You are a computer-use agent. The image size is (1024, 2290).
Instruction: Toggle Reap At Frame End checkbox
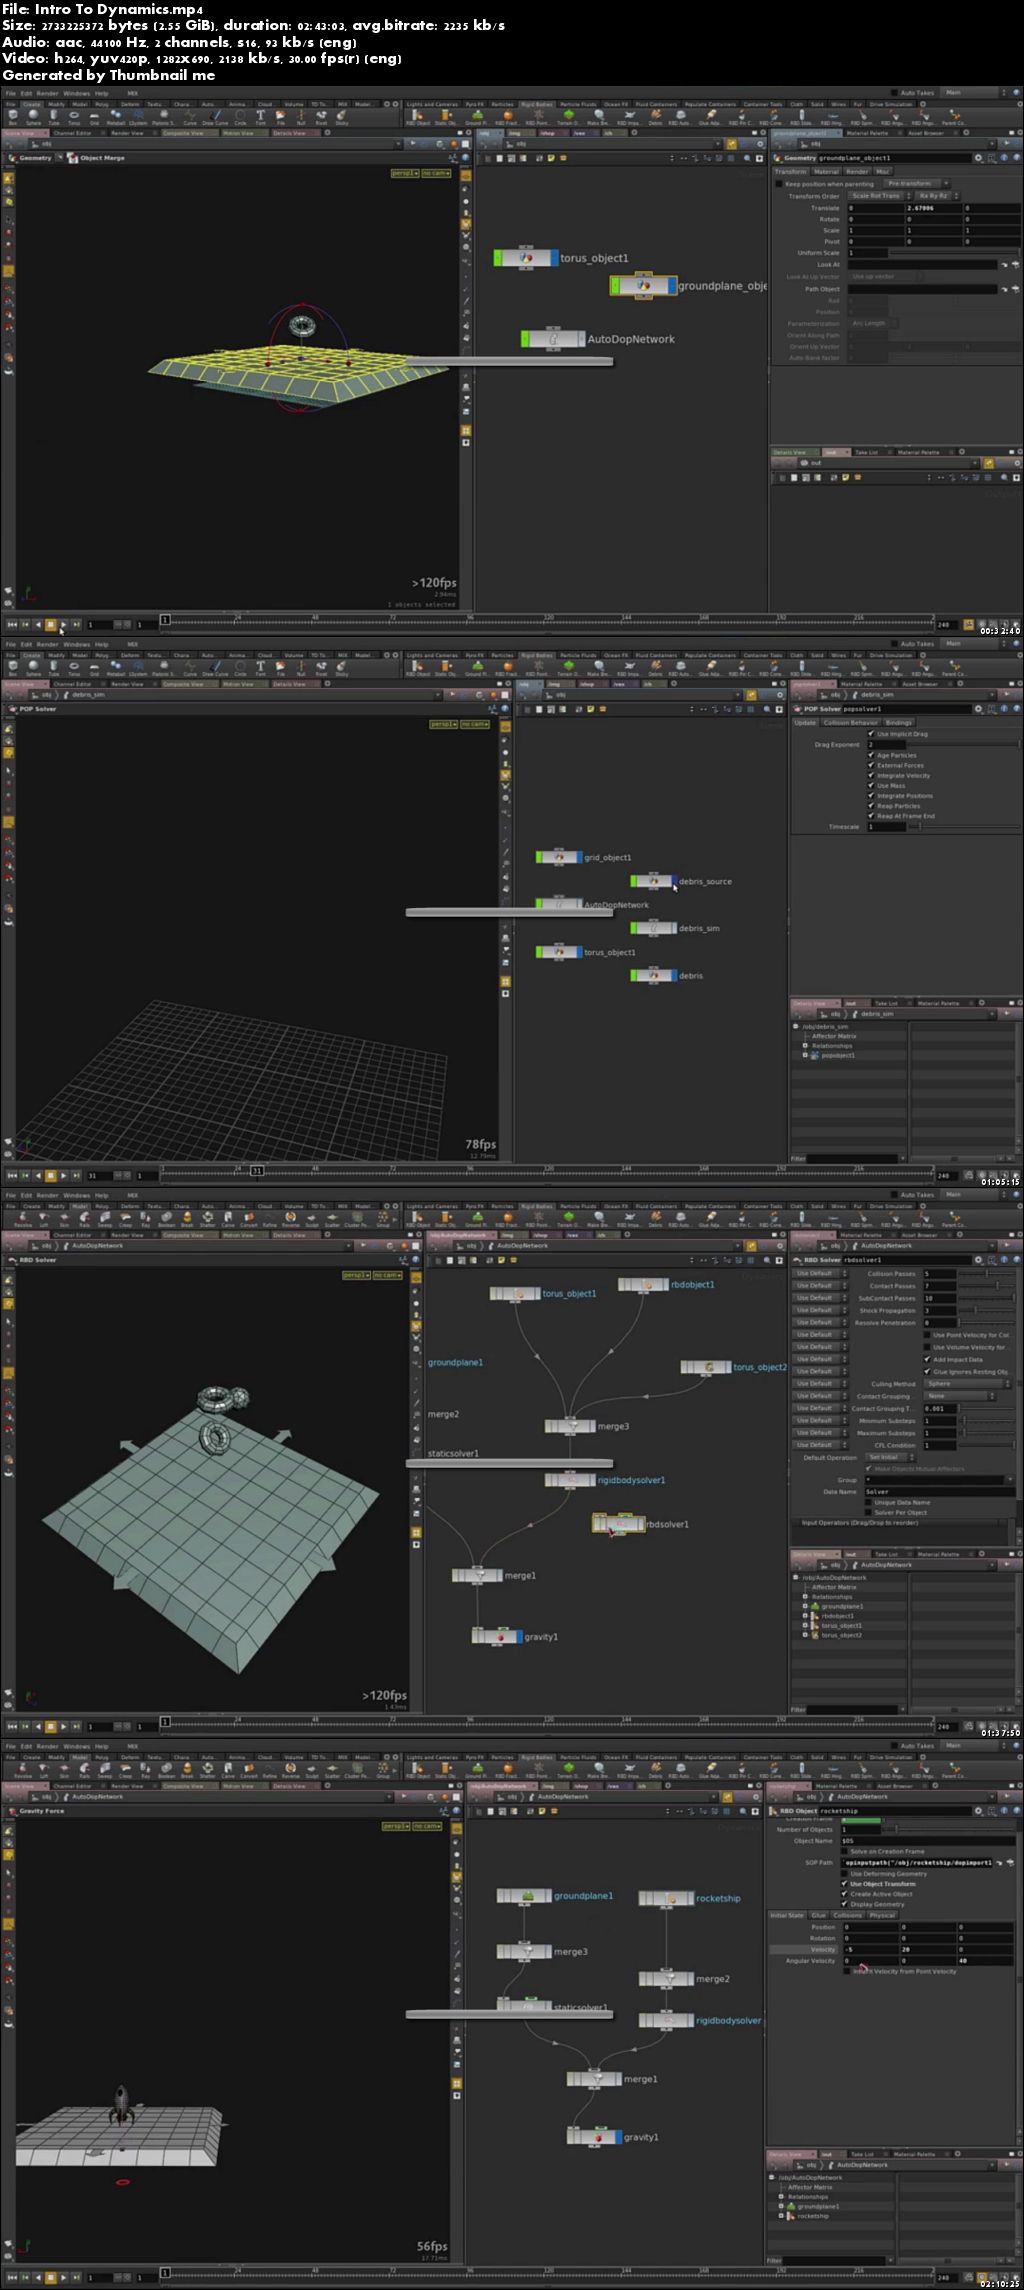tap(871, 816)
